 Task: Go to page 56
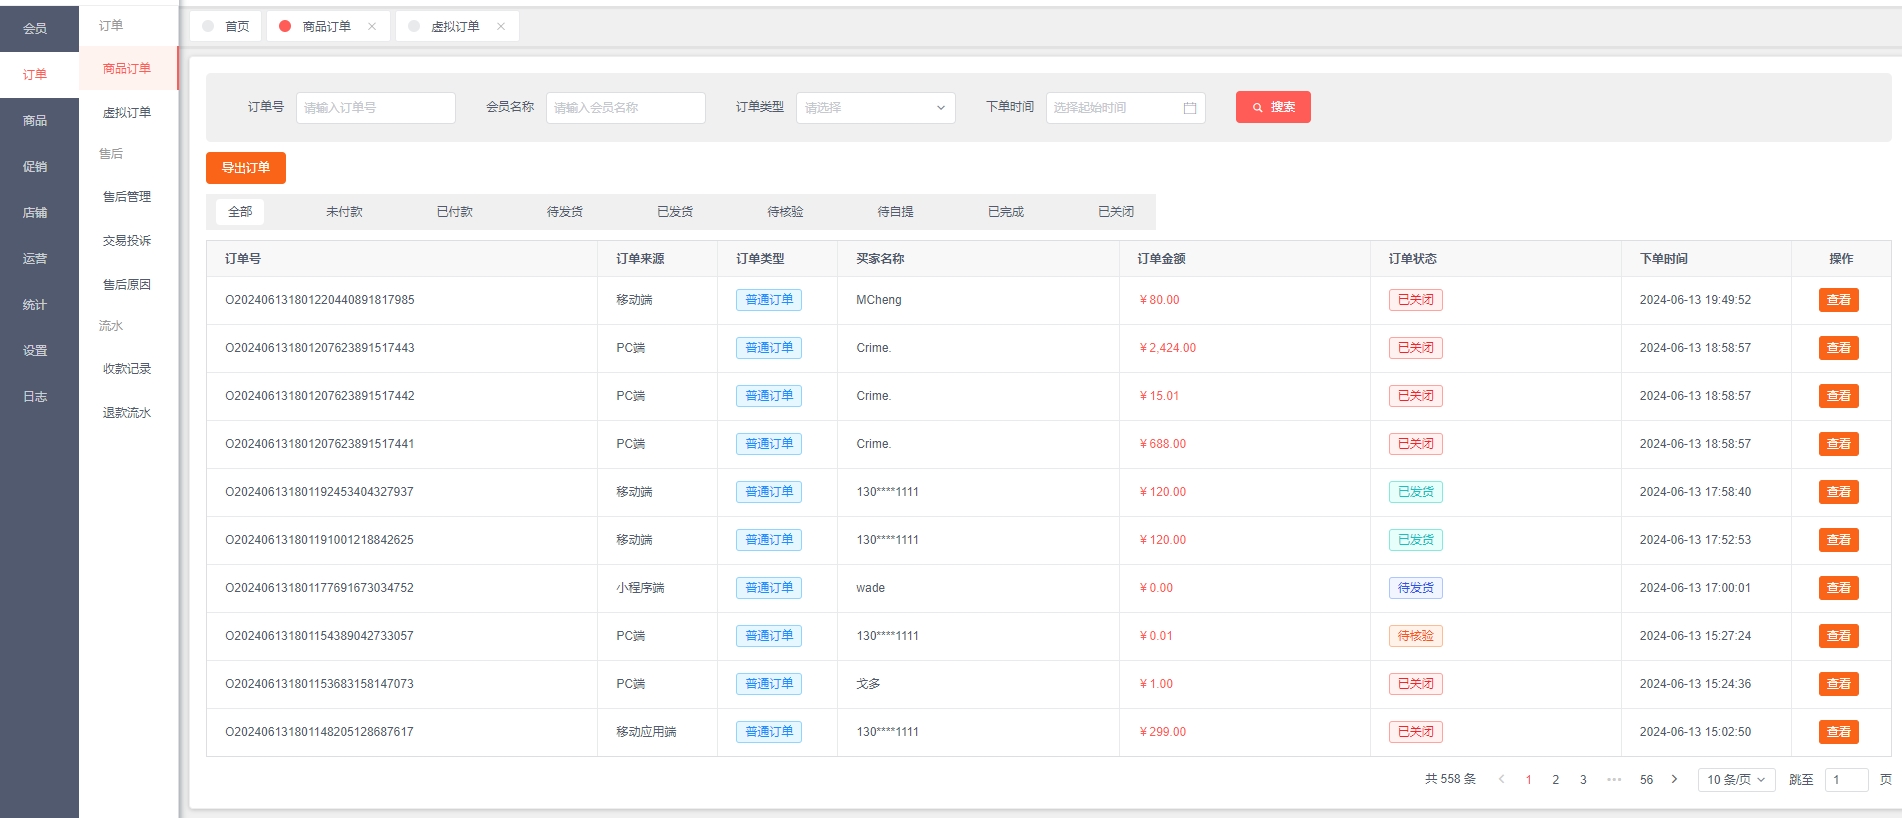1646,780
